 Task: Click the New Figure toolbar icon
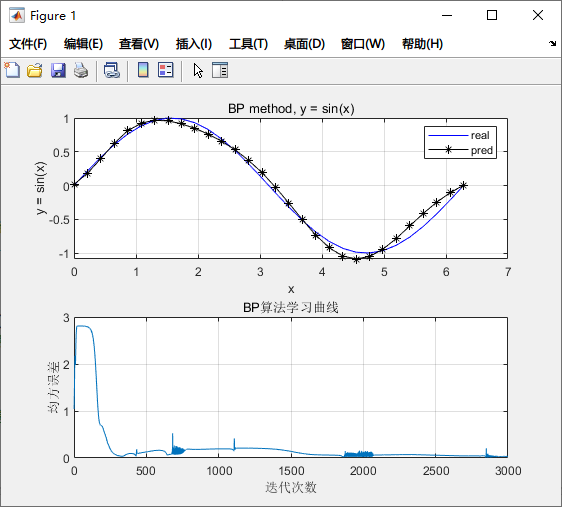(x=12, y=70)
